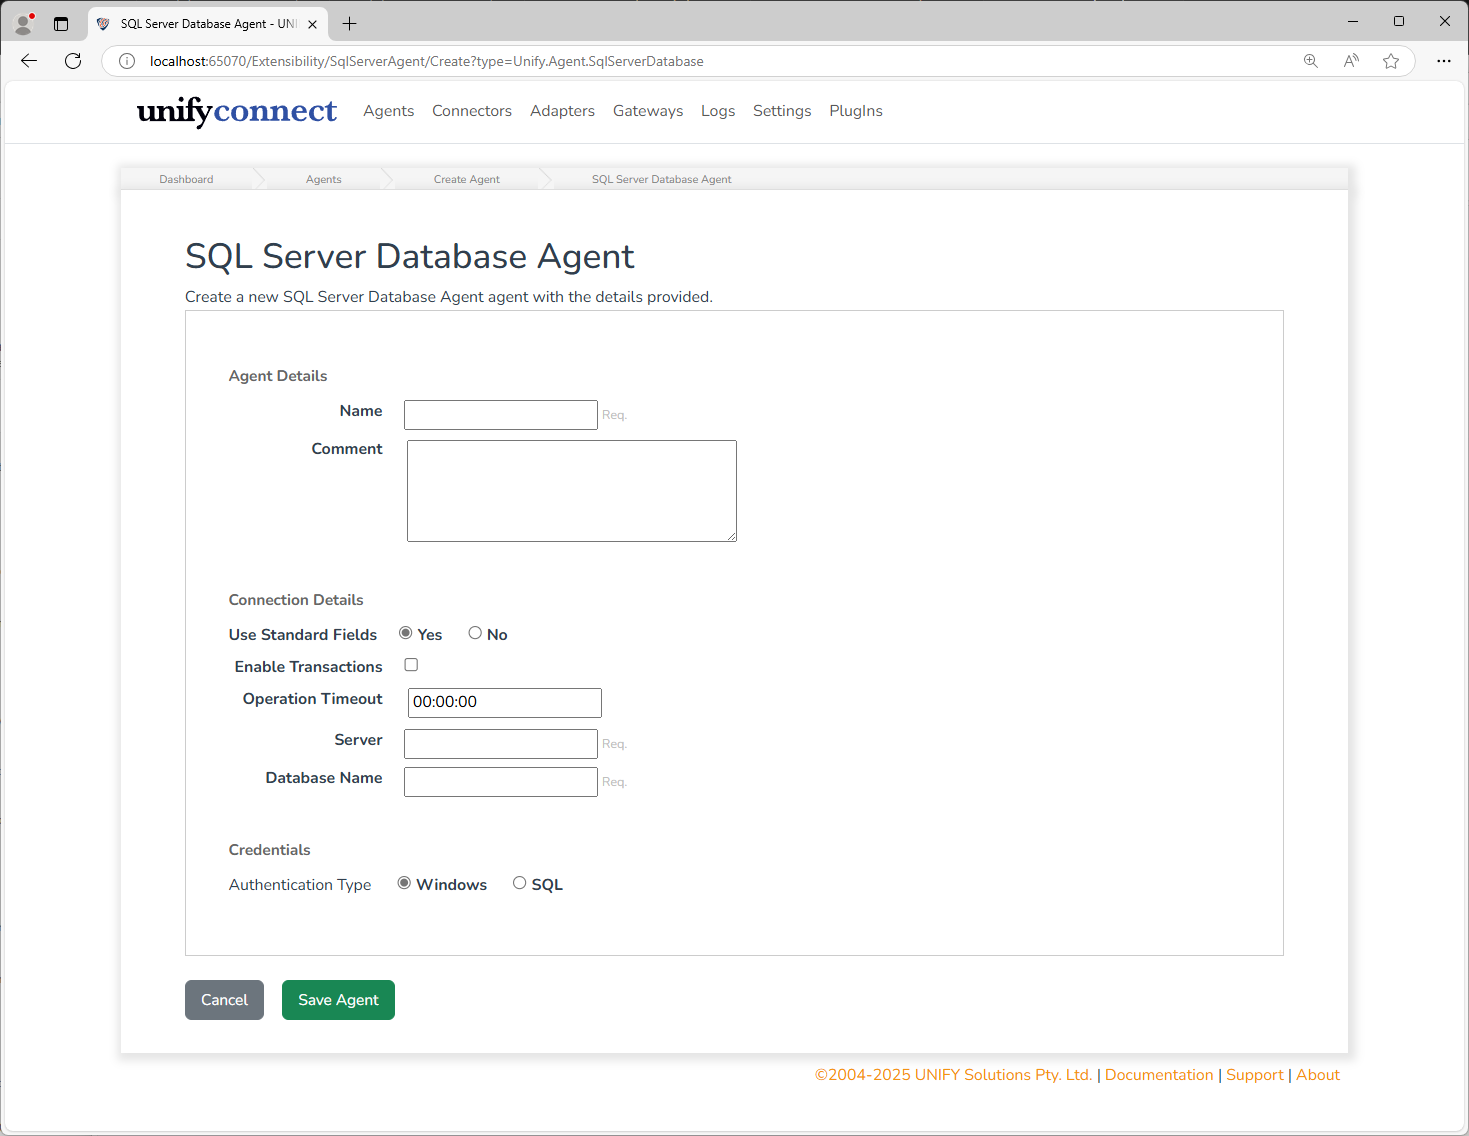Screen dimensions: 1469x1136
Task: Open the Gateways menu
Action: click(x=648, y=111)
